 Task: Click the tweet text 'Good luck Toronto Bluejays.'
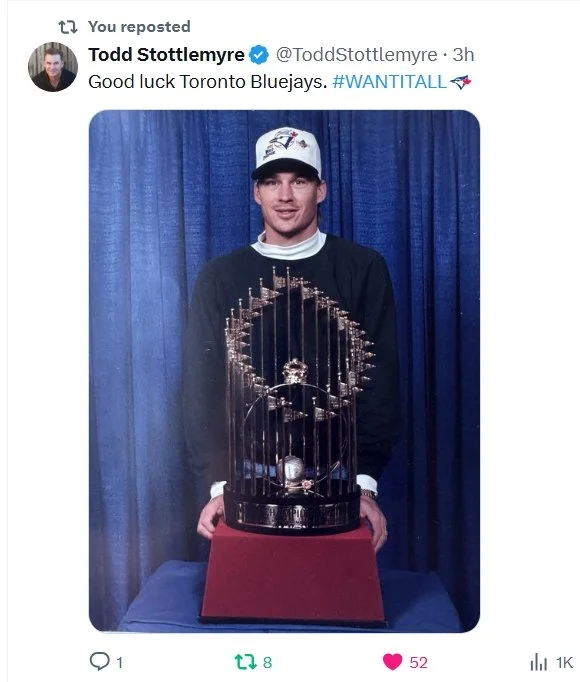coord(208,82)
